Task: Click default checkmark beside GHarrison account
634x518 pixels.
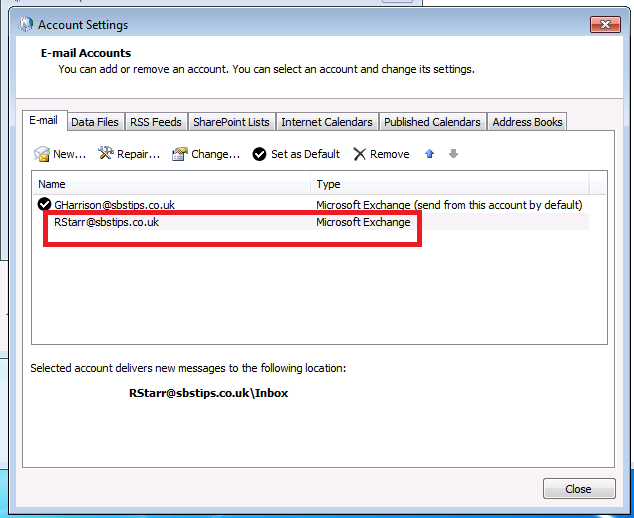Action: point(45,204)
